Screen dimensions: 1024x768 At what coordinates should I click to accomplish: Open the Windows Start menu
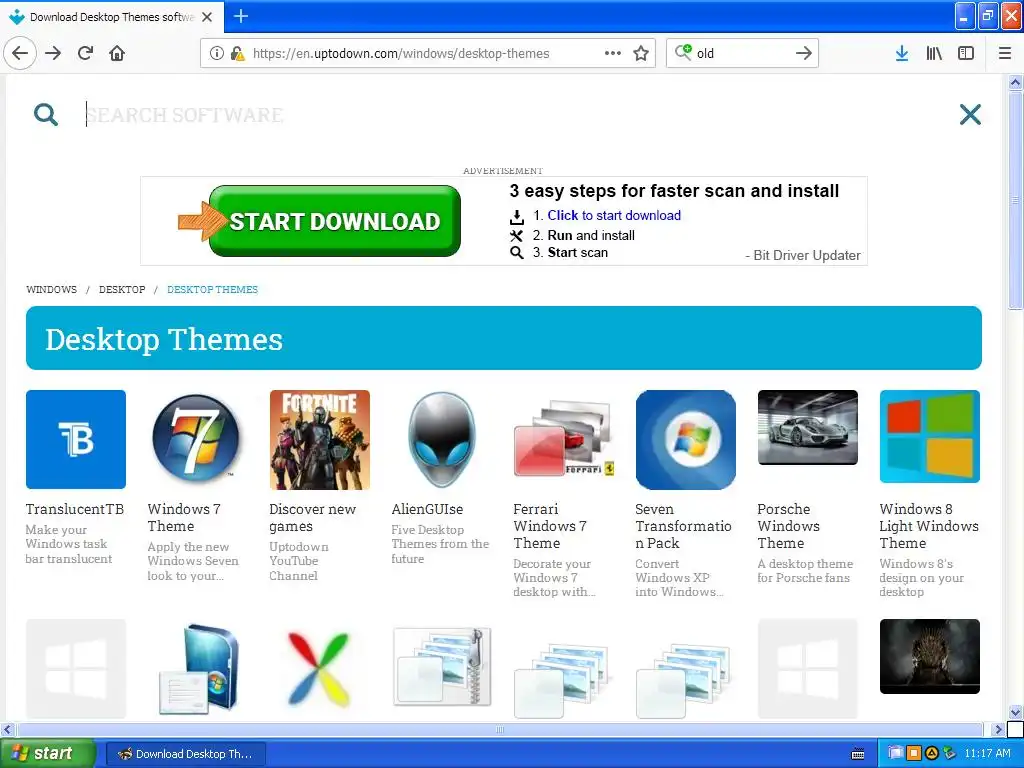46,754
